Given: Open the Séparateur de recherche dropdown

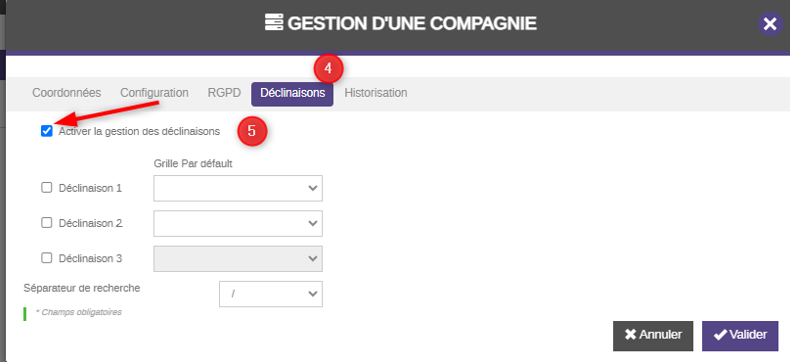Looking at the screenshot, I should point(271,294).
